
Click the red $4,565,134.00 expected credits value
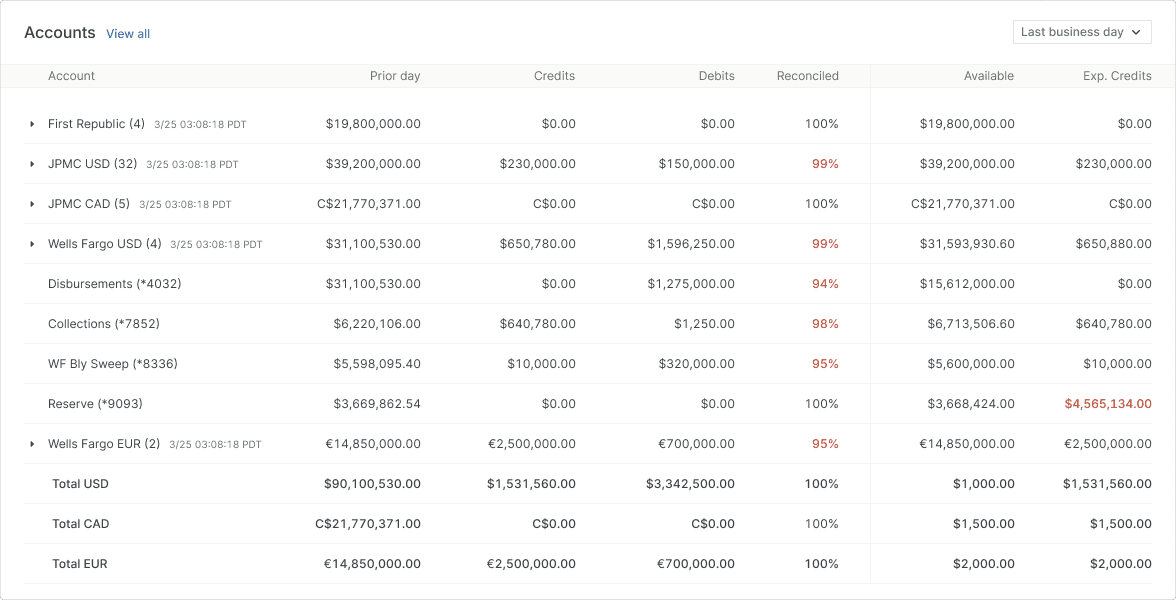pyautogui.click(x=1107, y=404)
